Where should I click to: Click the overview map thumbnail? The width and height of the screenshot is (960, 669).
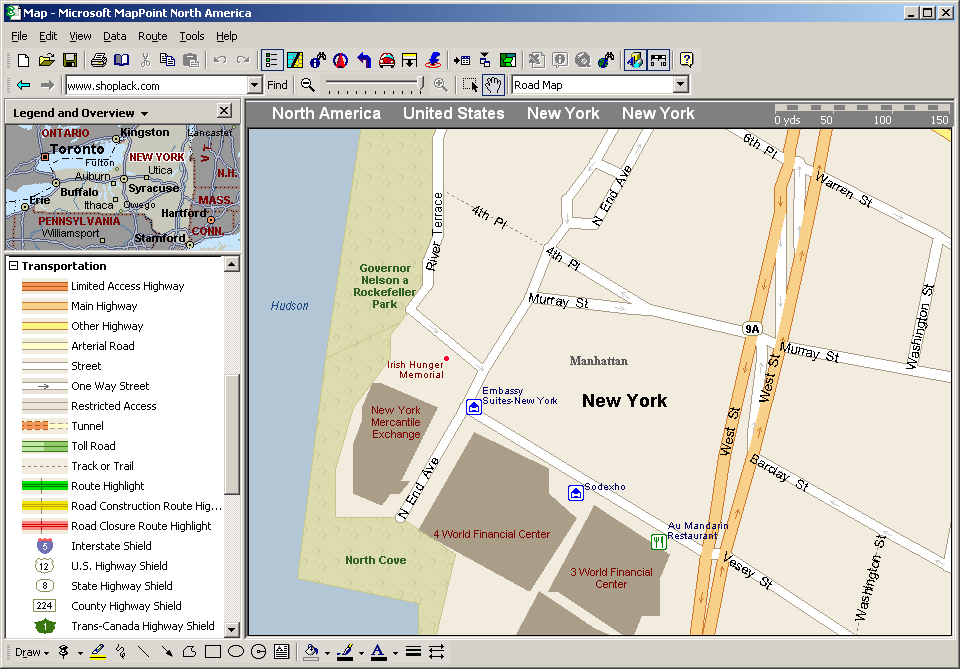click(122, 187)
